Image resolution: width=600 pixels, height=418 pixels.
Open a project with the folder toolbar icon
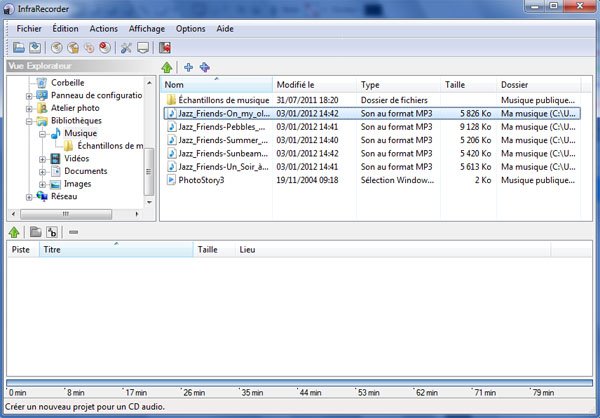[x=19, y=48]
